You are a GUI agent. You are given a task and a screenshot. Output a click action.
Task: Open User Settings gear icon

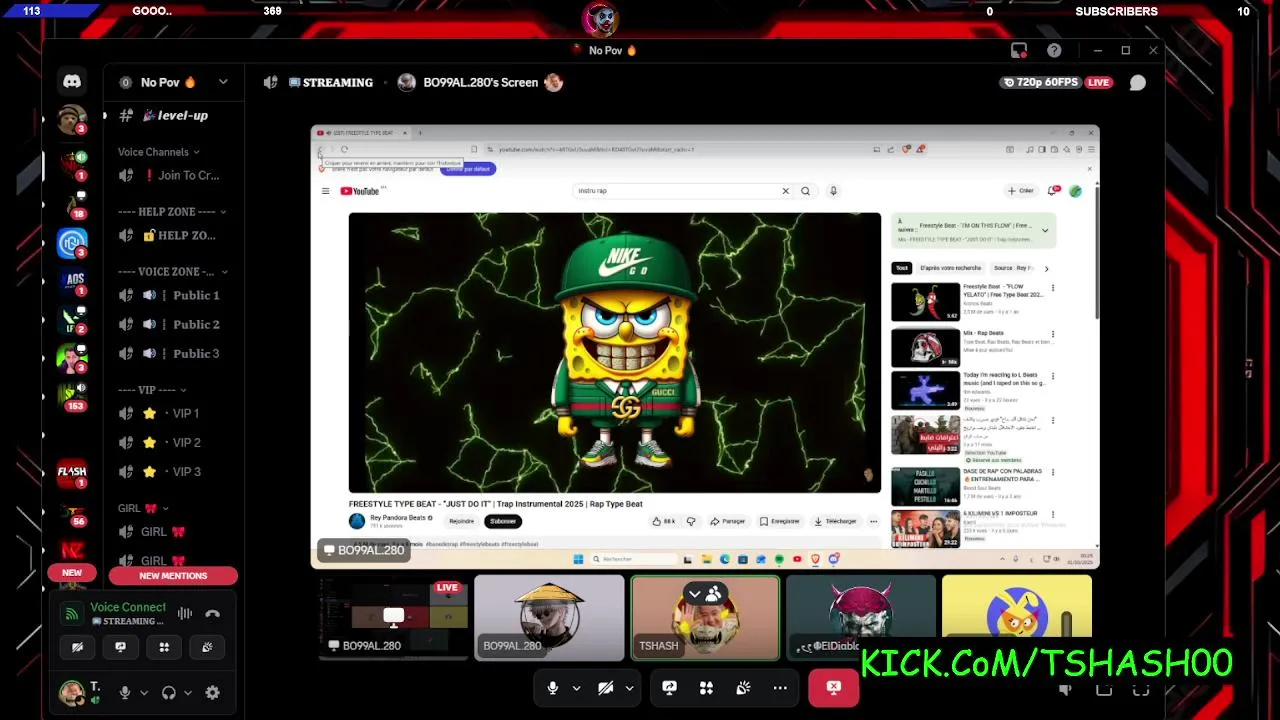point(212,692)
